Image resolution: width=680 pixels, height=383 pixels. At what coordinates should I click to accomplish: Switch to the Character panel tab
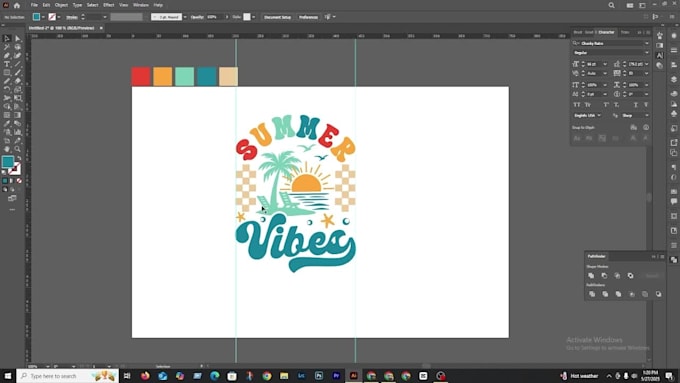coord(606,32)
